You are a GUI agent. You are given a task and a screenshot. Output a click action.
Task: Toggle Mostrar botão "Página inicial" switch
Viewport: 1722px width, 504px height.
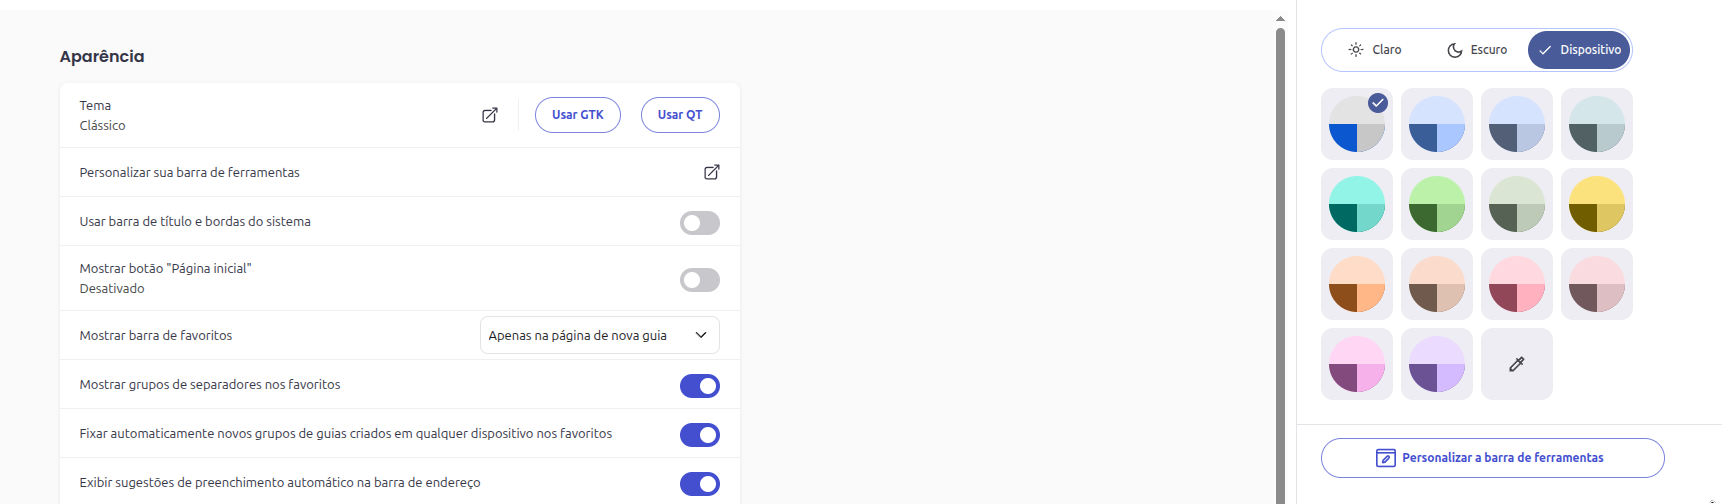coord(700,280)
